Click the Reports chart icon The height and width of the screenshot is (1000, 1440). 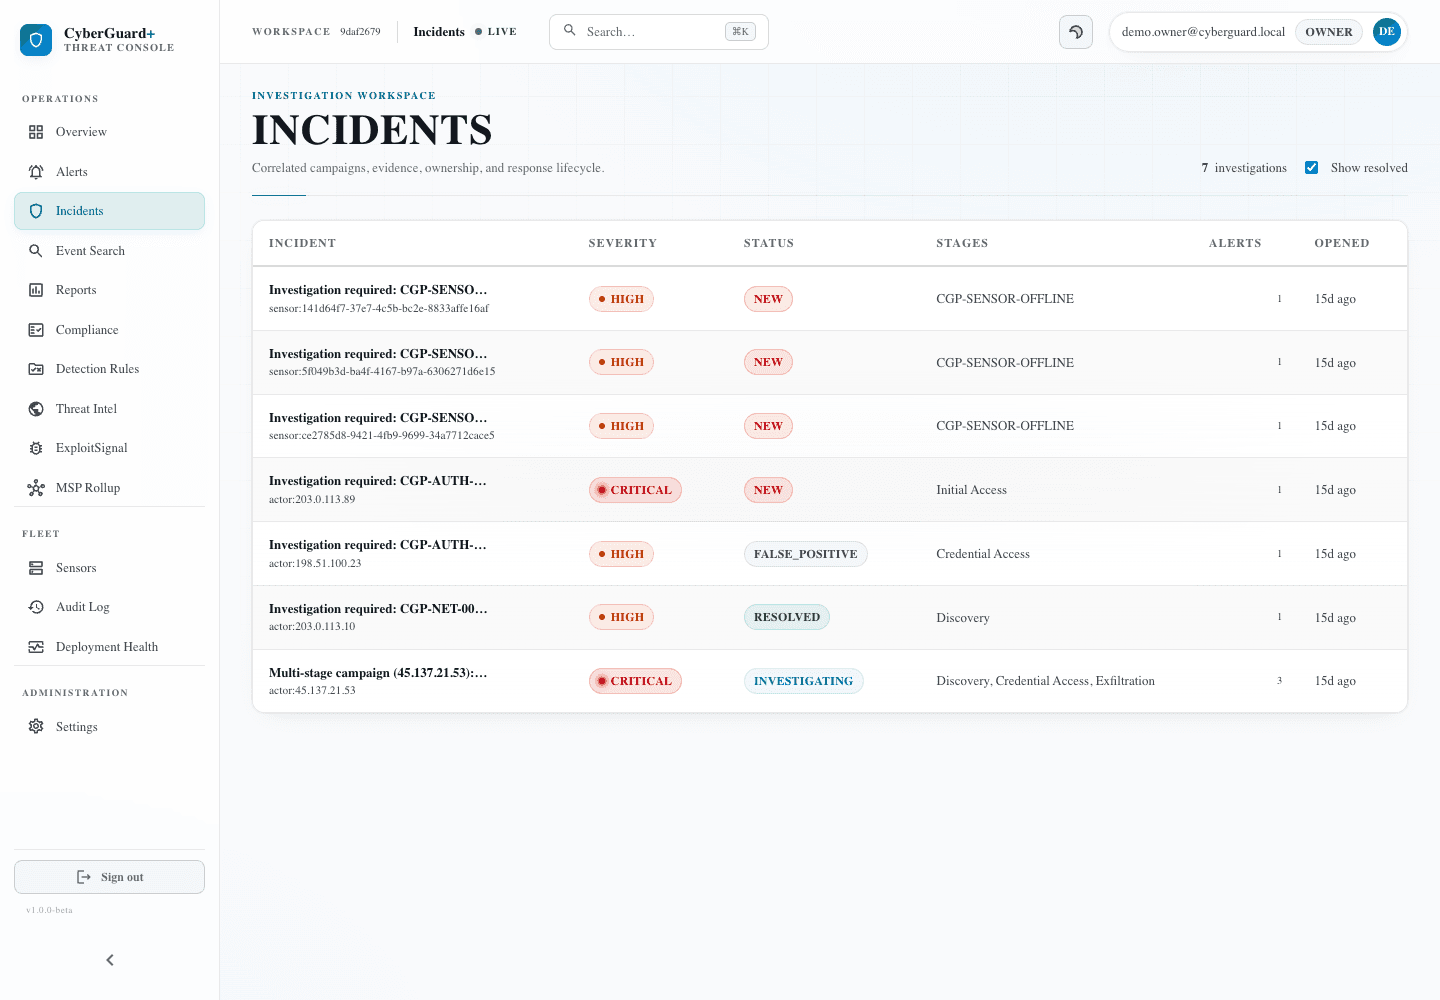click(36, 290)
